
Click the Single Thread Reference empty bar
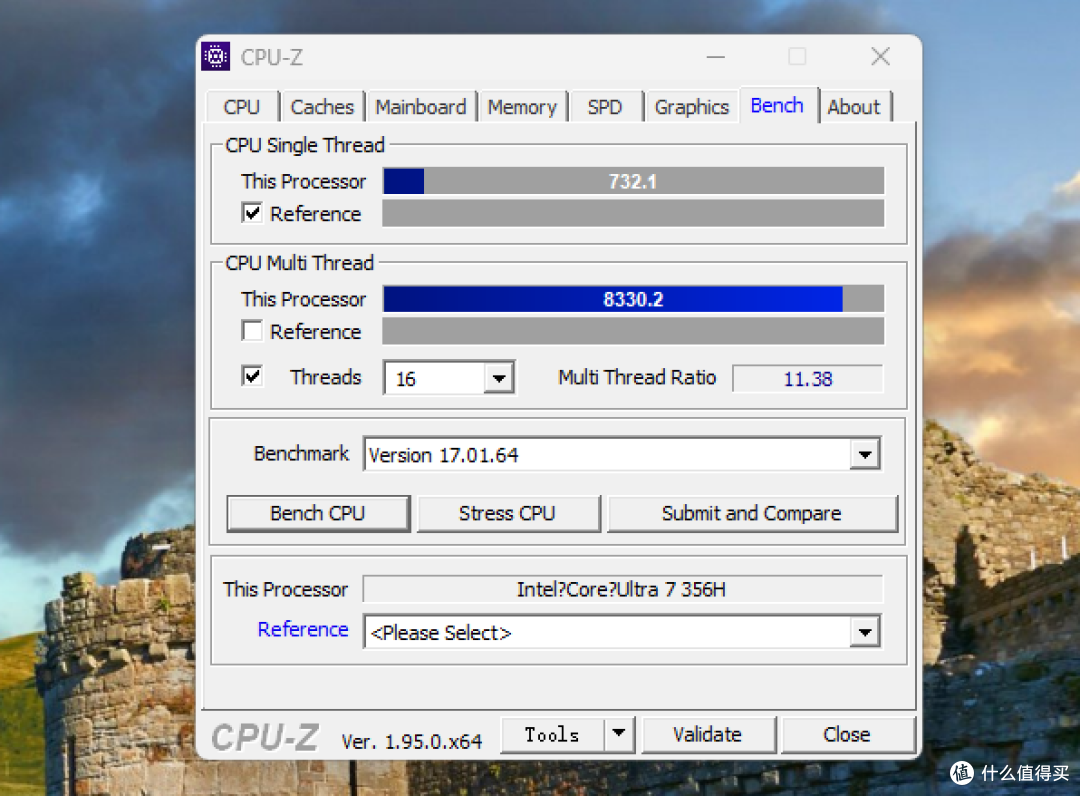point(633,213)
